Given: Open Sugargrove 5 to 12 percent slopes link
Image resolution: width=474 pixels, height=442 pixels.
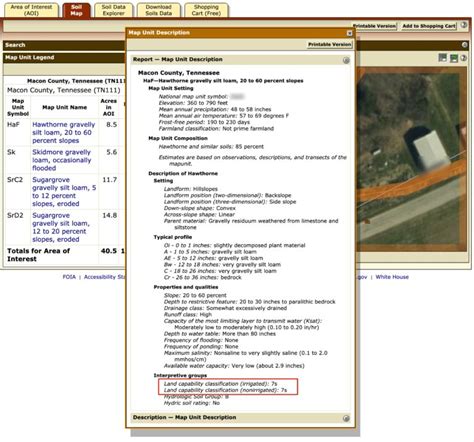Looking at the screenshot, I should point(64,192).
